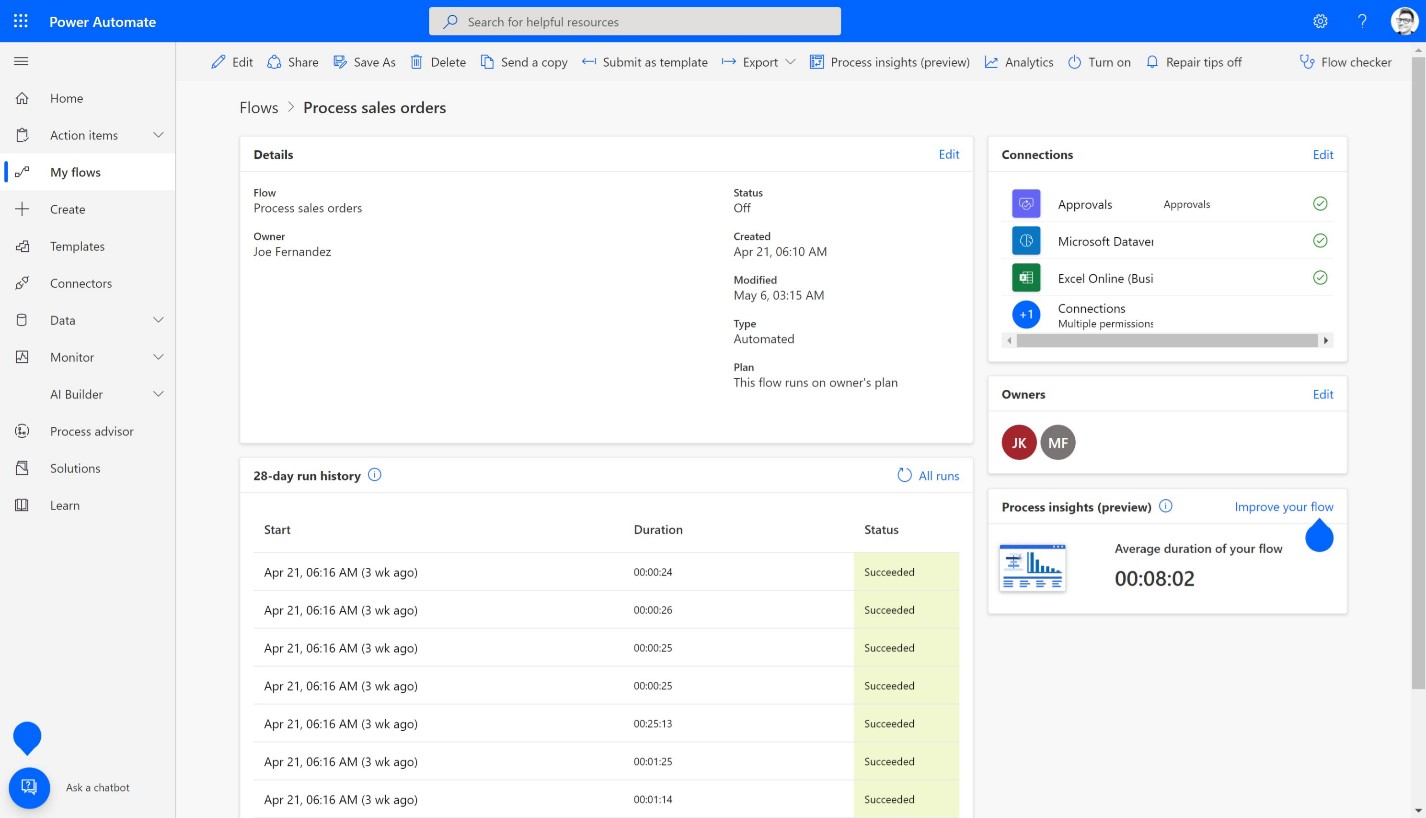Click Improve your flow link
Image resolution: width=1426 pixels, height=818 pixels.
(x=1283, y=507)
